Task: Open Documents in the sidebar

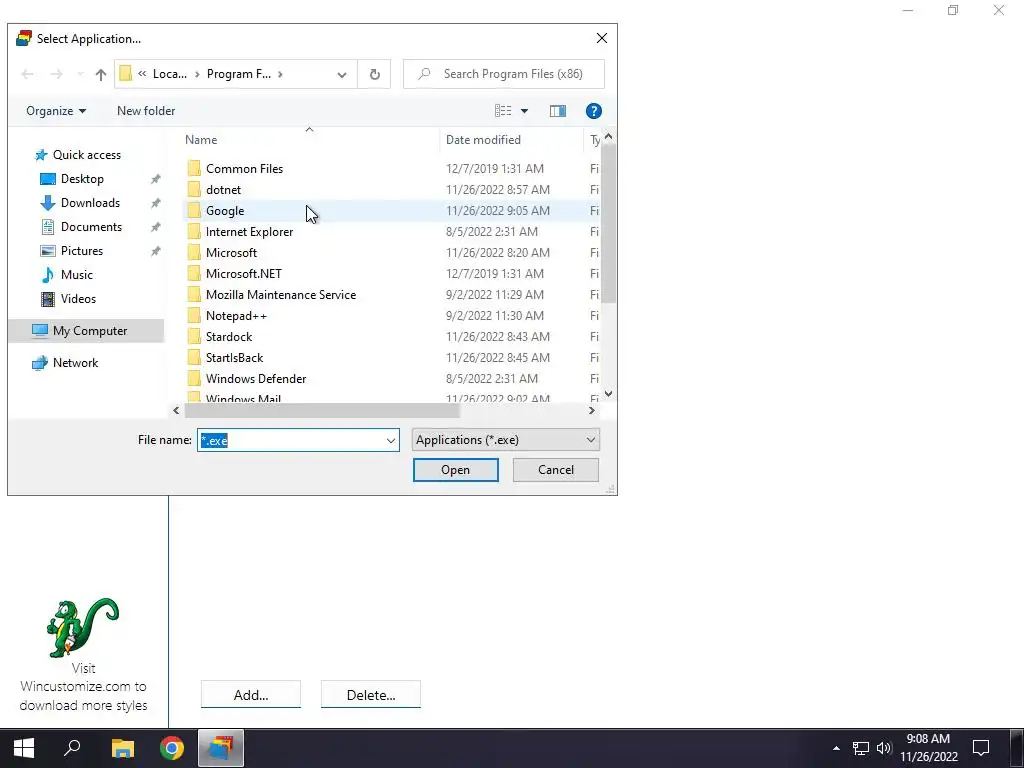Action: [91, 227]
